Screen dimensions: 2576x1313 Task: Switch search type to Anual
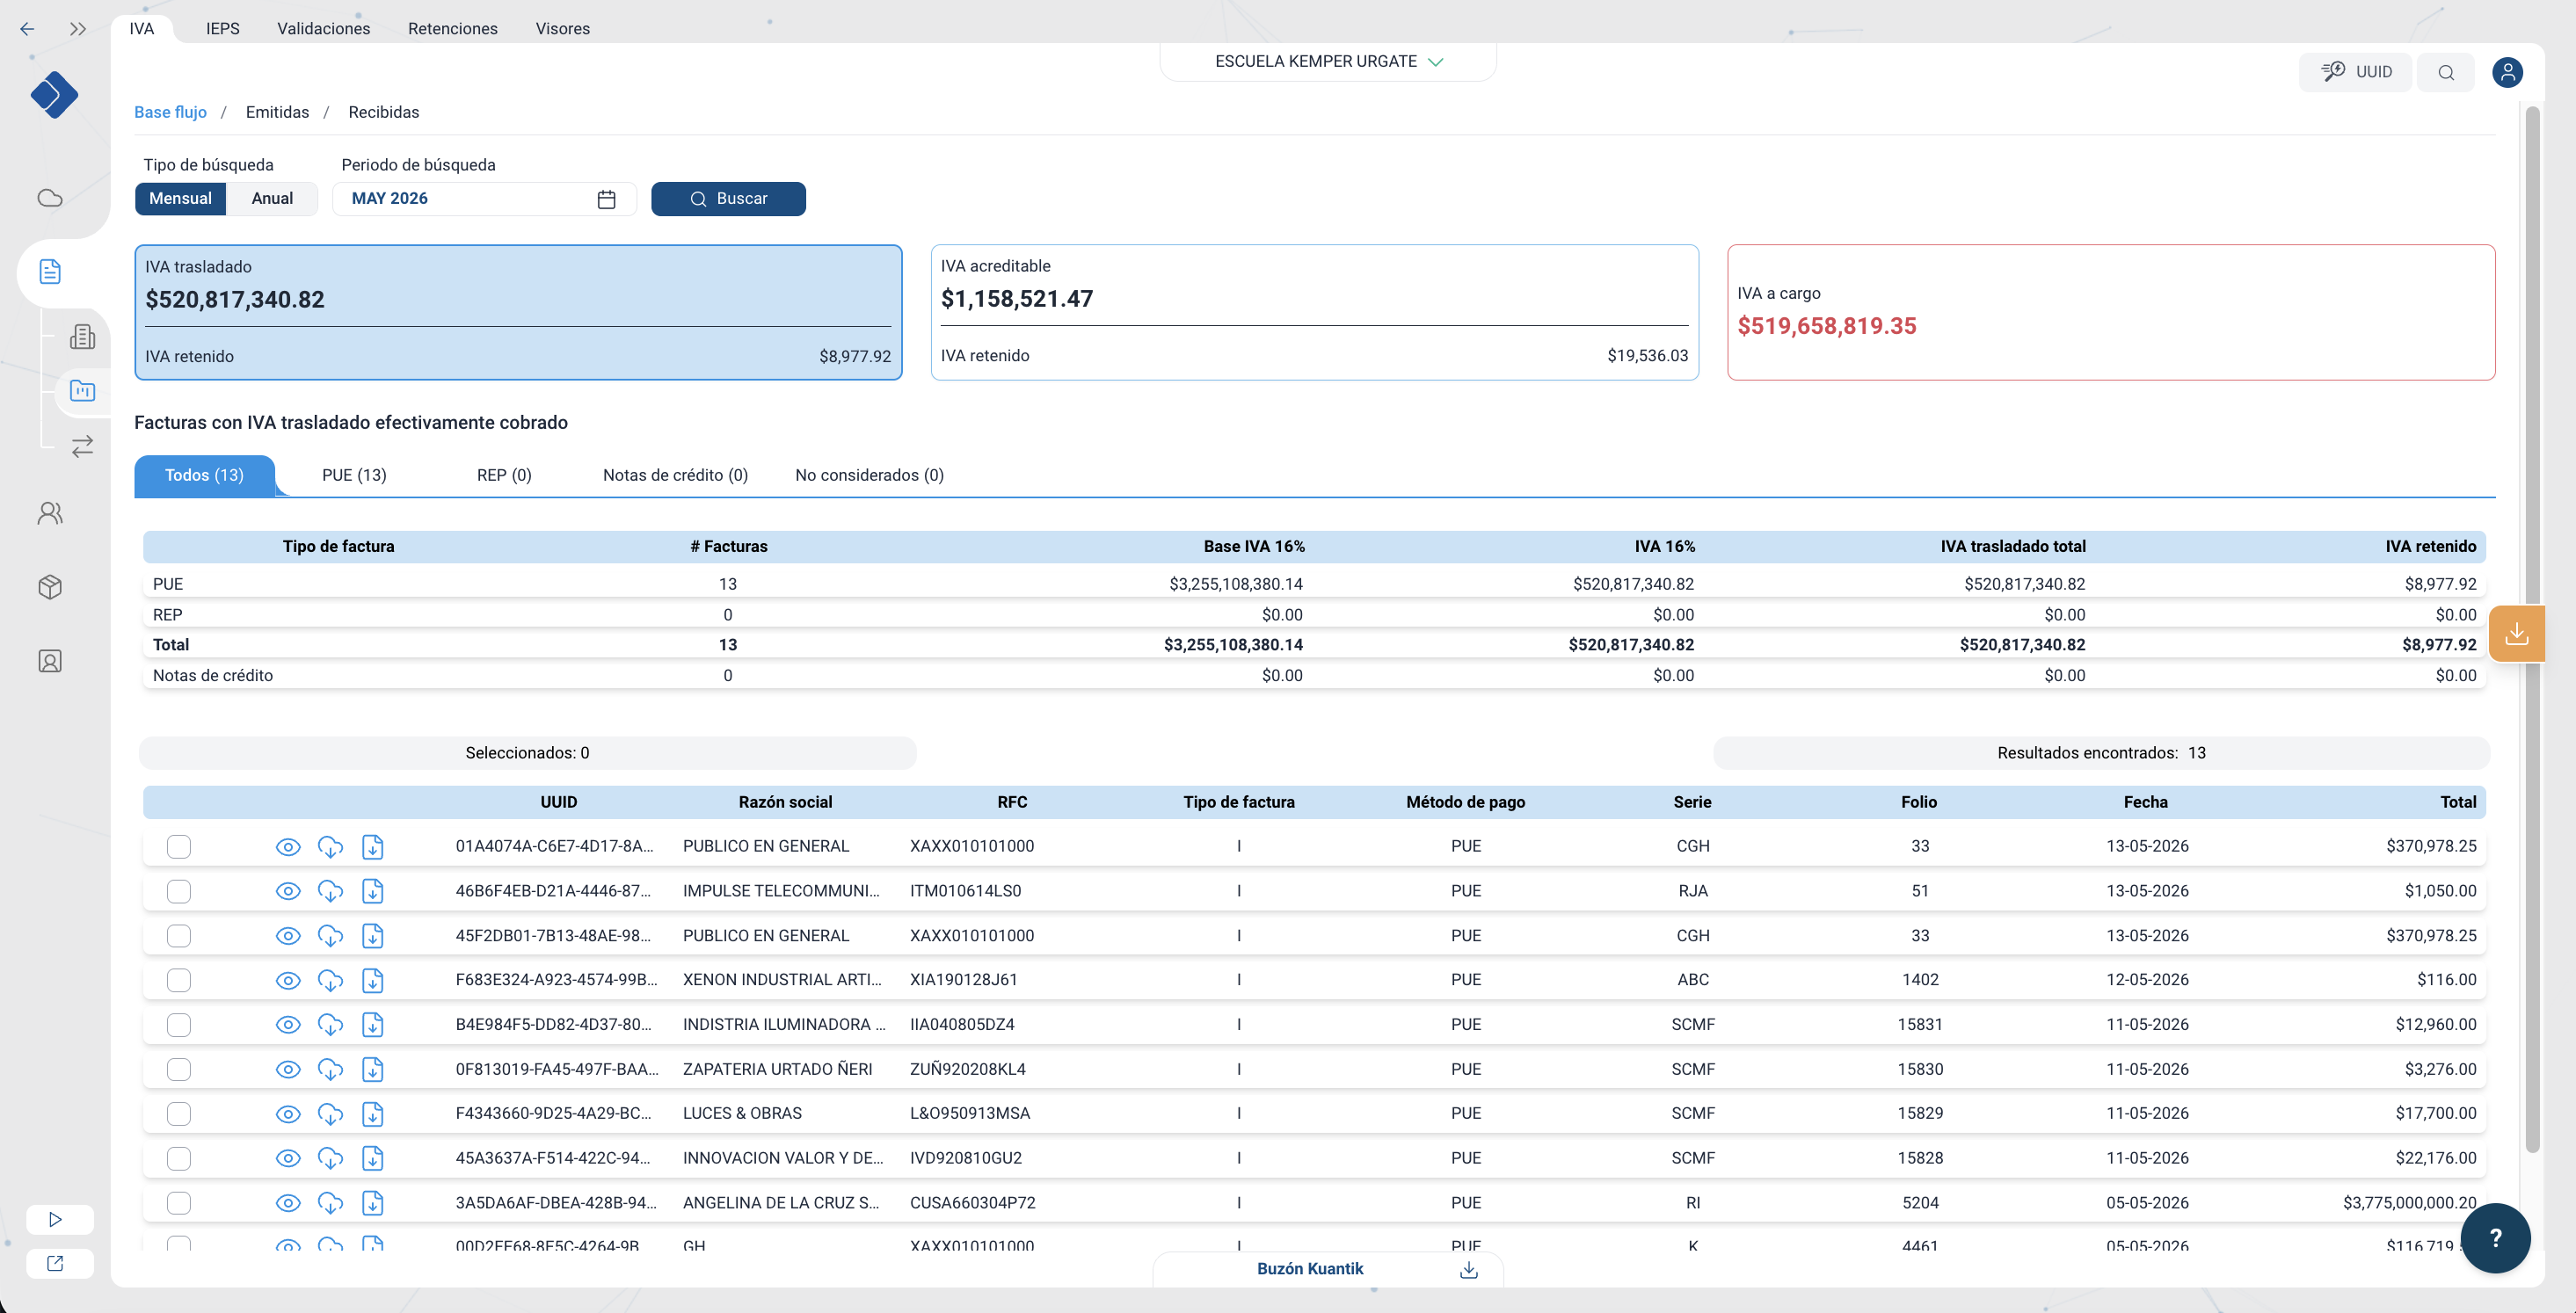pos(272,198)
